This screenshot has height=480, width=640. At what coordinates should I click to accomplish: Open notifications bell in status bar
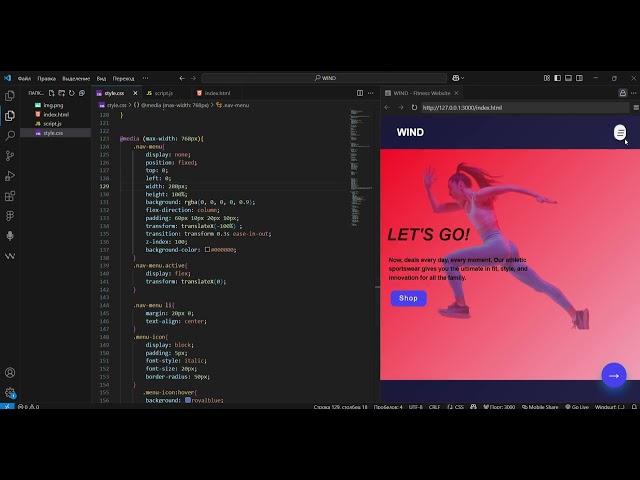click(x=634, y=407)
